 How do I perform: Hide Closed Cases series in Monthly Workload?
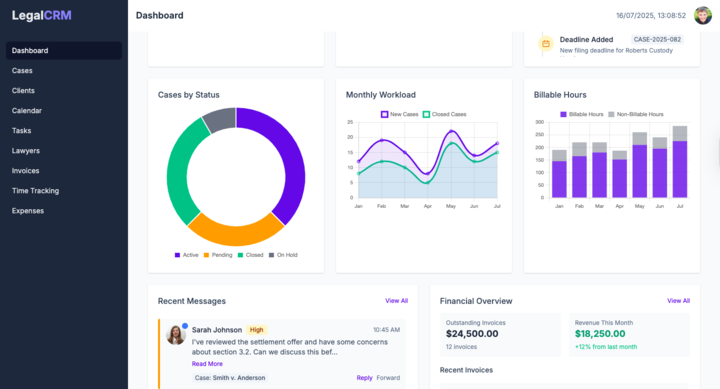tap(444, 114)
